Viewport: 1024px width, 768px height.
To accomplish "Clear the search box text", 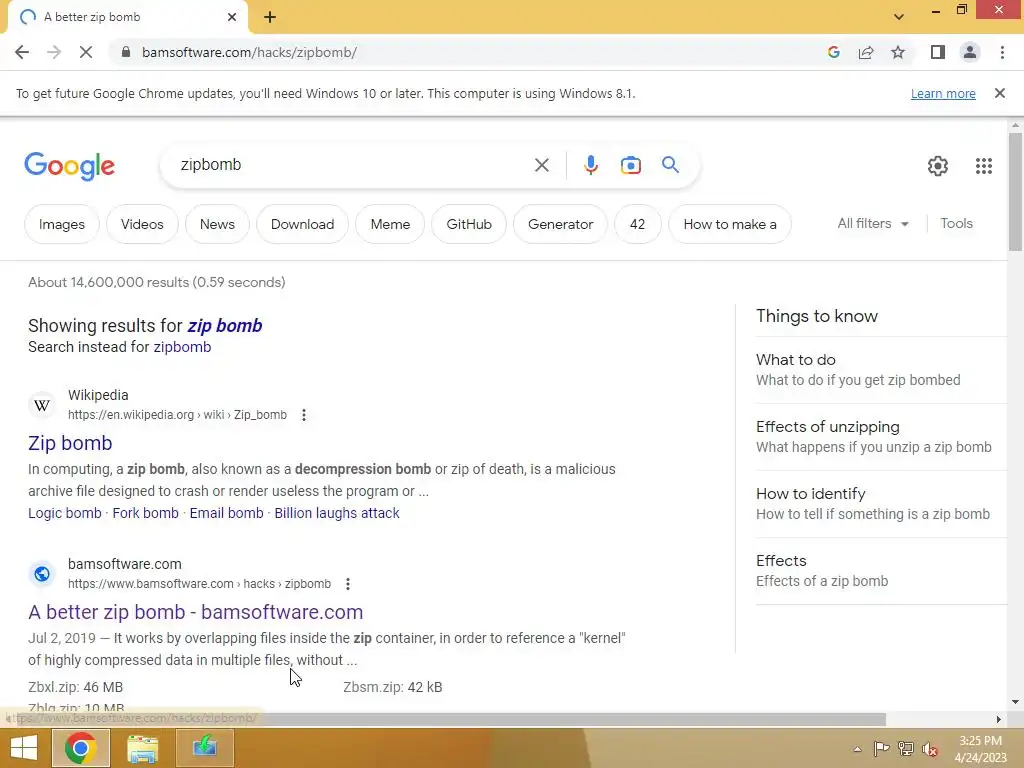I will click(x=541, y=165).
